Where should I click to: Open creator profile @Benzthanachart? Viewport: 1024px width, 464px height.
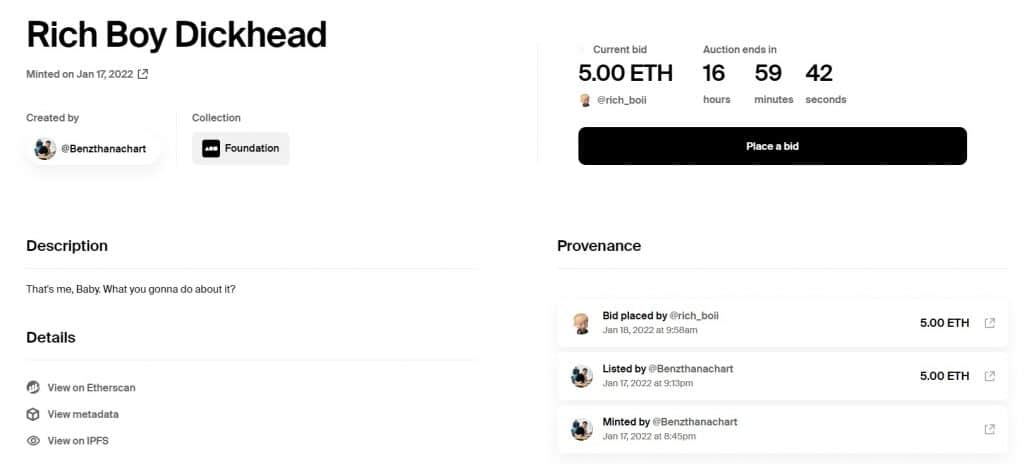tap(93, 149)
